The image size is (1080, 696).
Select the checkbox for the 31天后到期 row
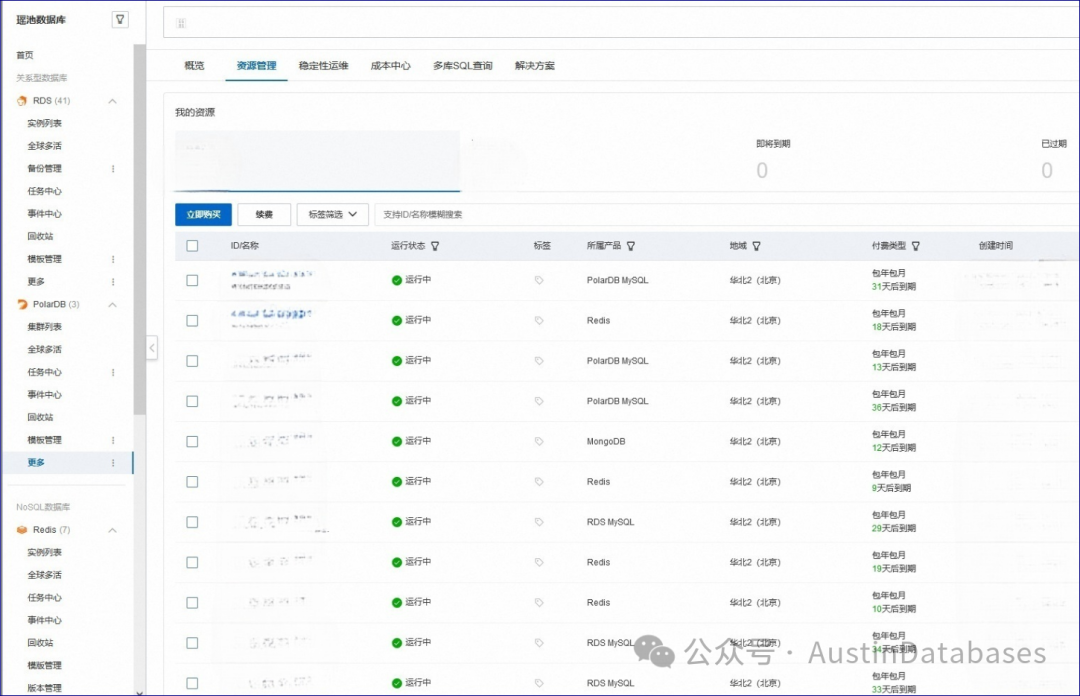pos(192,280)
